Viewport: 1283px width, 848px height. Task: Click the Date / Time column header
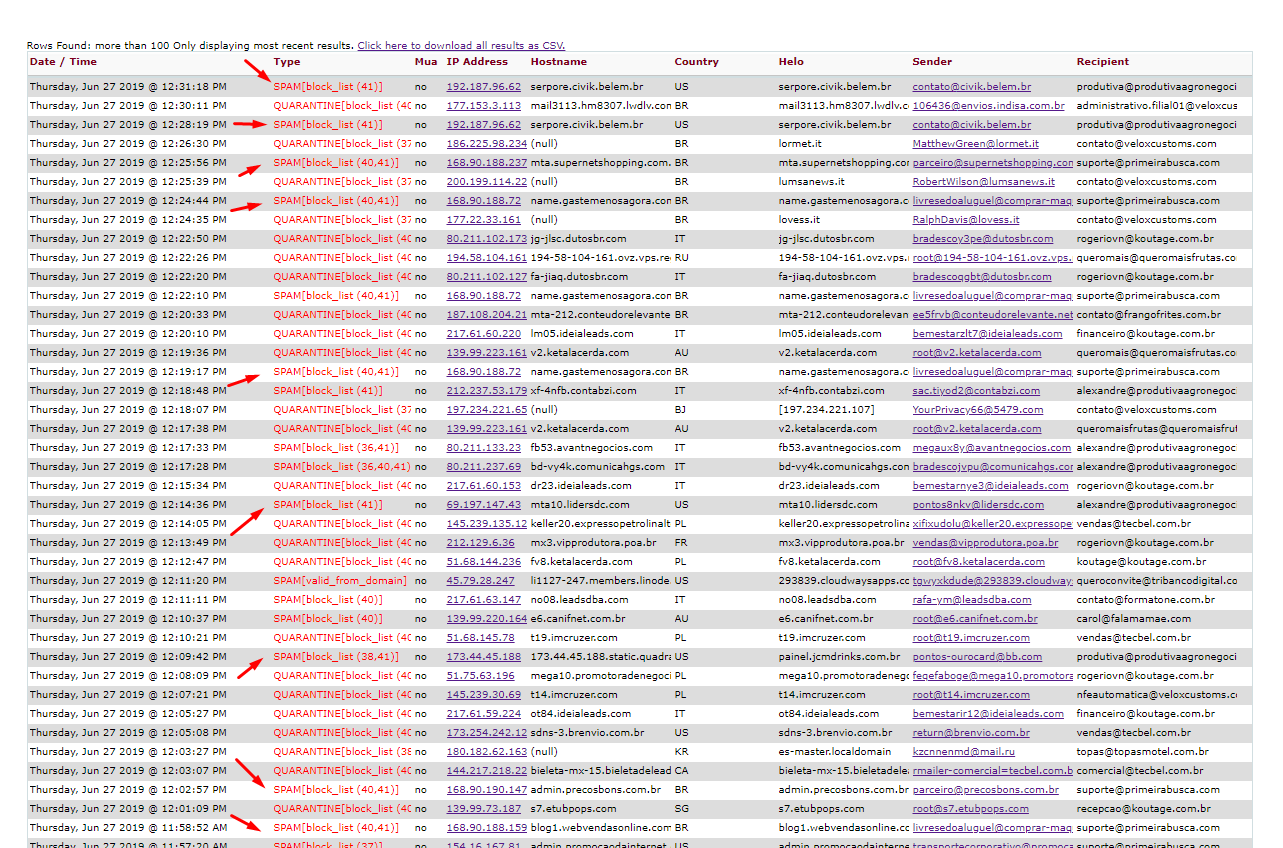[x=63, y=61]
